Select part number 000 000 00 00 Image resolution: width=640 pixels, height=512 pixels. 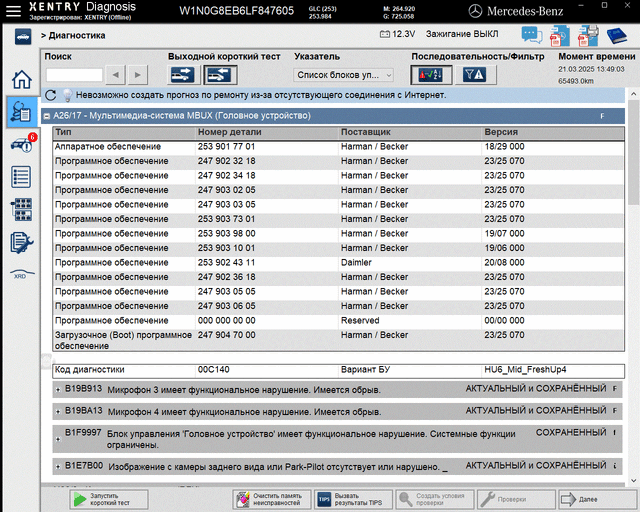(x=227, y=321)
